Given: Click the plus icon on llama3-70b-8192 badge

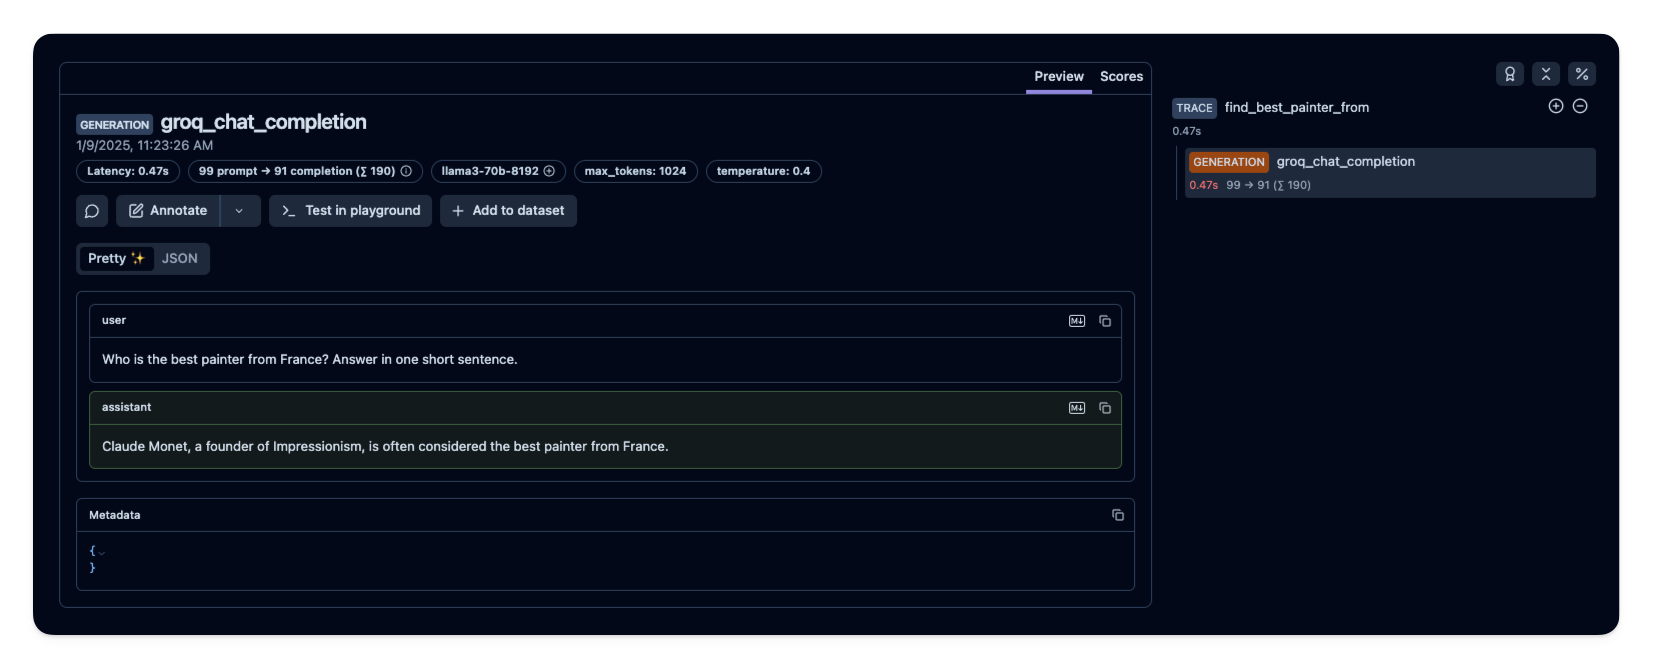Looking at the screenshot, I should click(x=549, y=171).
